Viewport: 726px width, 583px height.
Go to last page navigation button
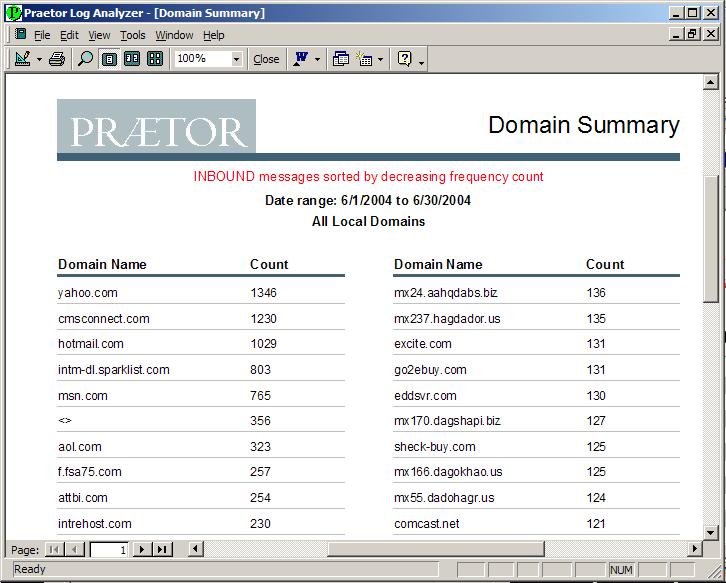[162, 550]
